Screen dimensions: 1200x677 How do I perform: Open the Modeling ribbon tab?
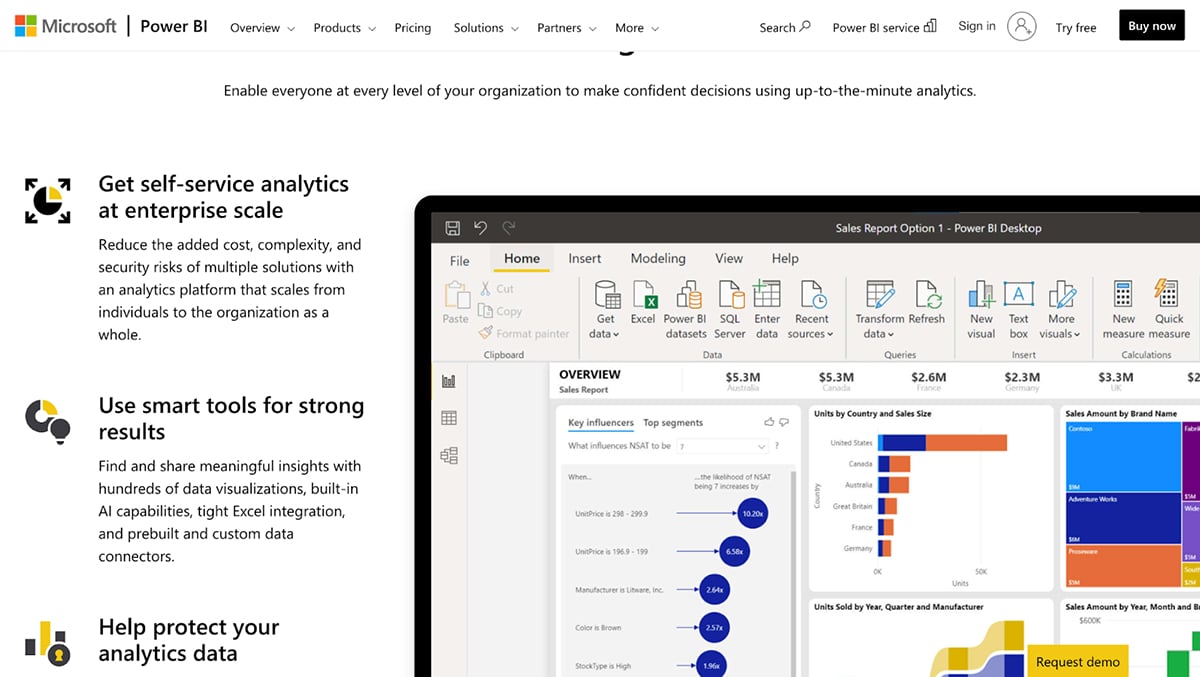click(x=658, y=258)
